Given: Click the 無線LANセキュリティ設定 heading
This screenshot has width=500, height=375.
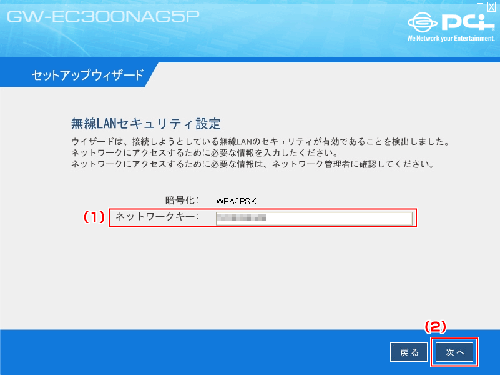Looking at the screenshot, I should tap(146, 124).
